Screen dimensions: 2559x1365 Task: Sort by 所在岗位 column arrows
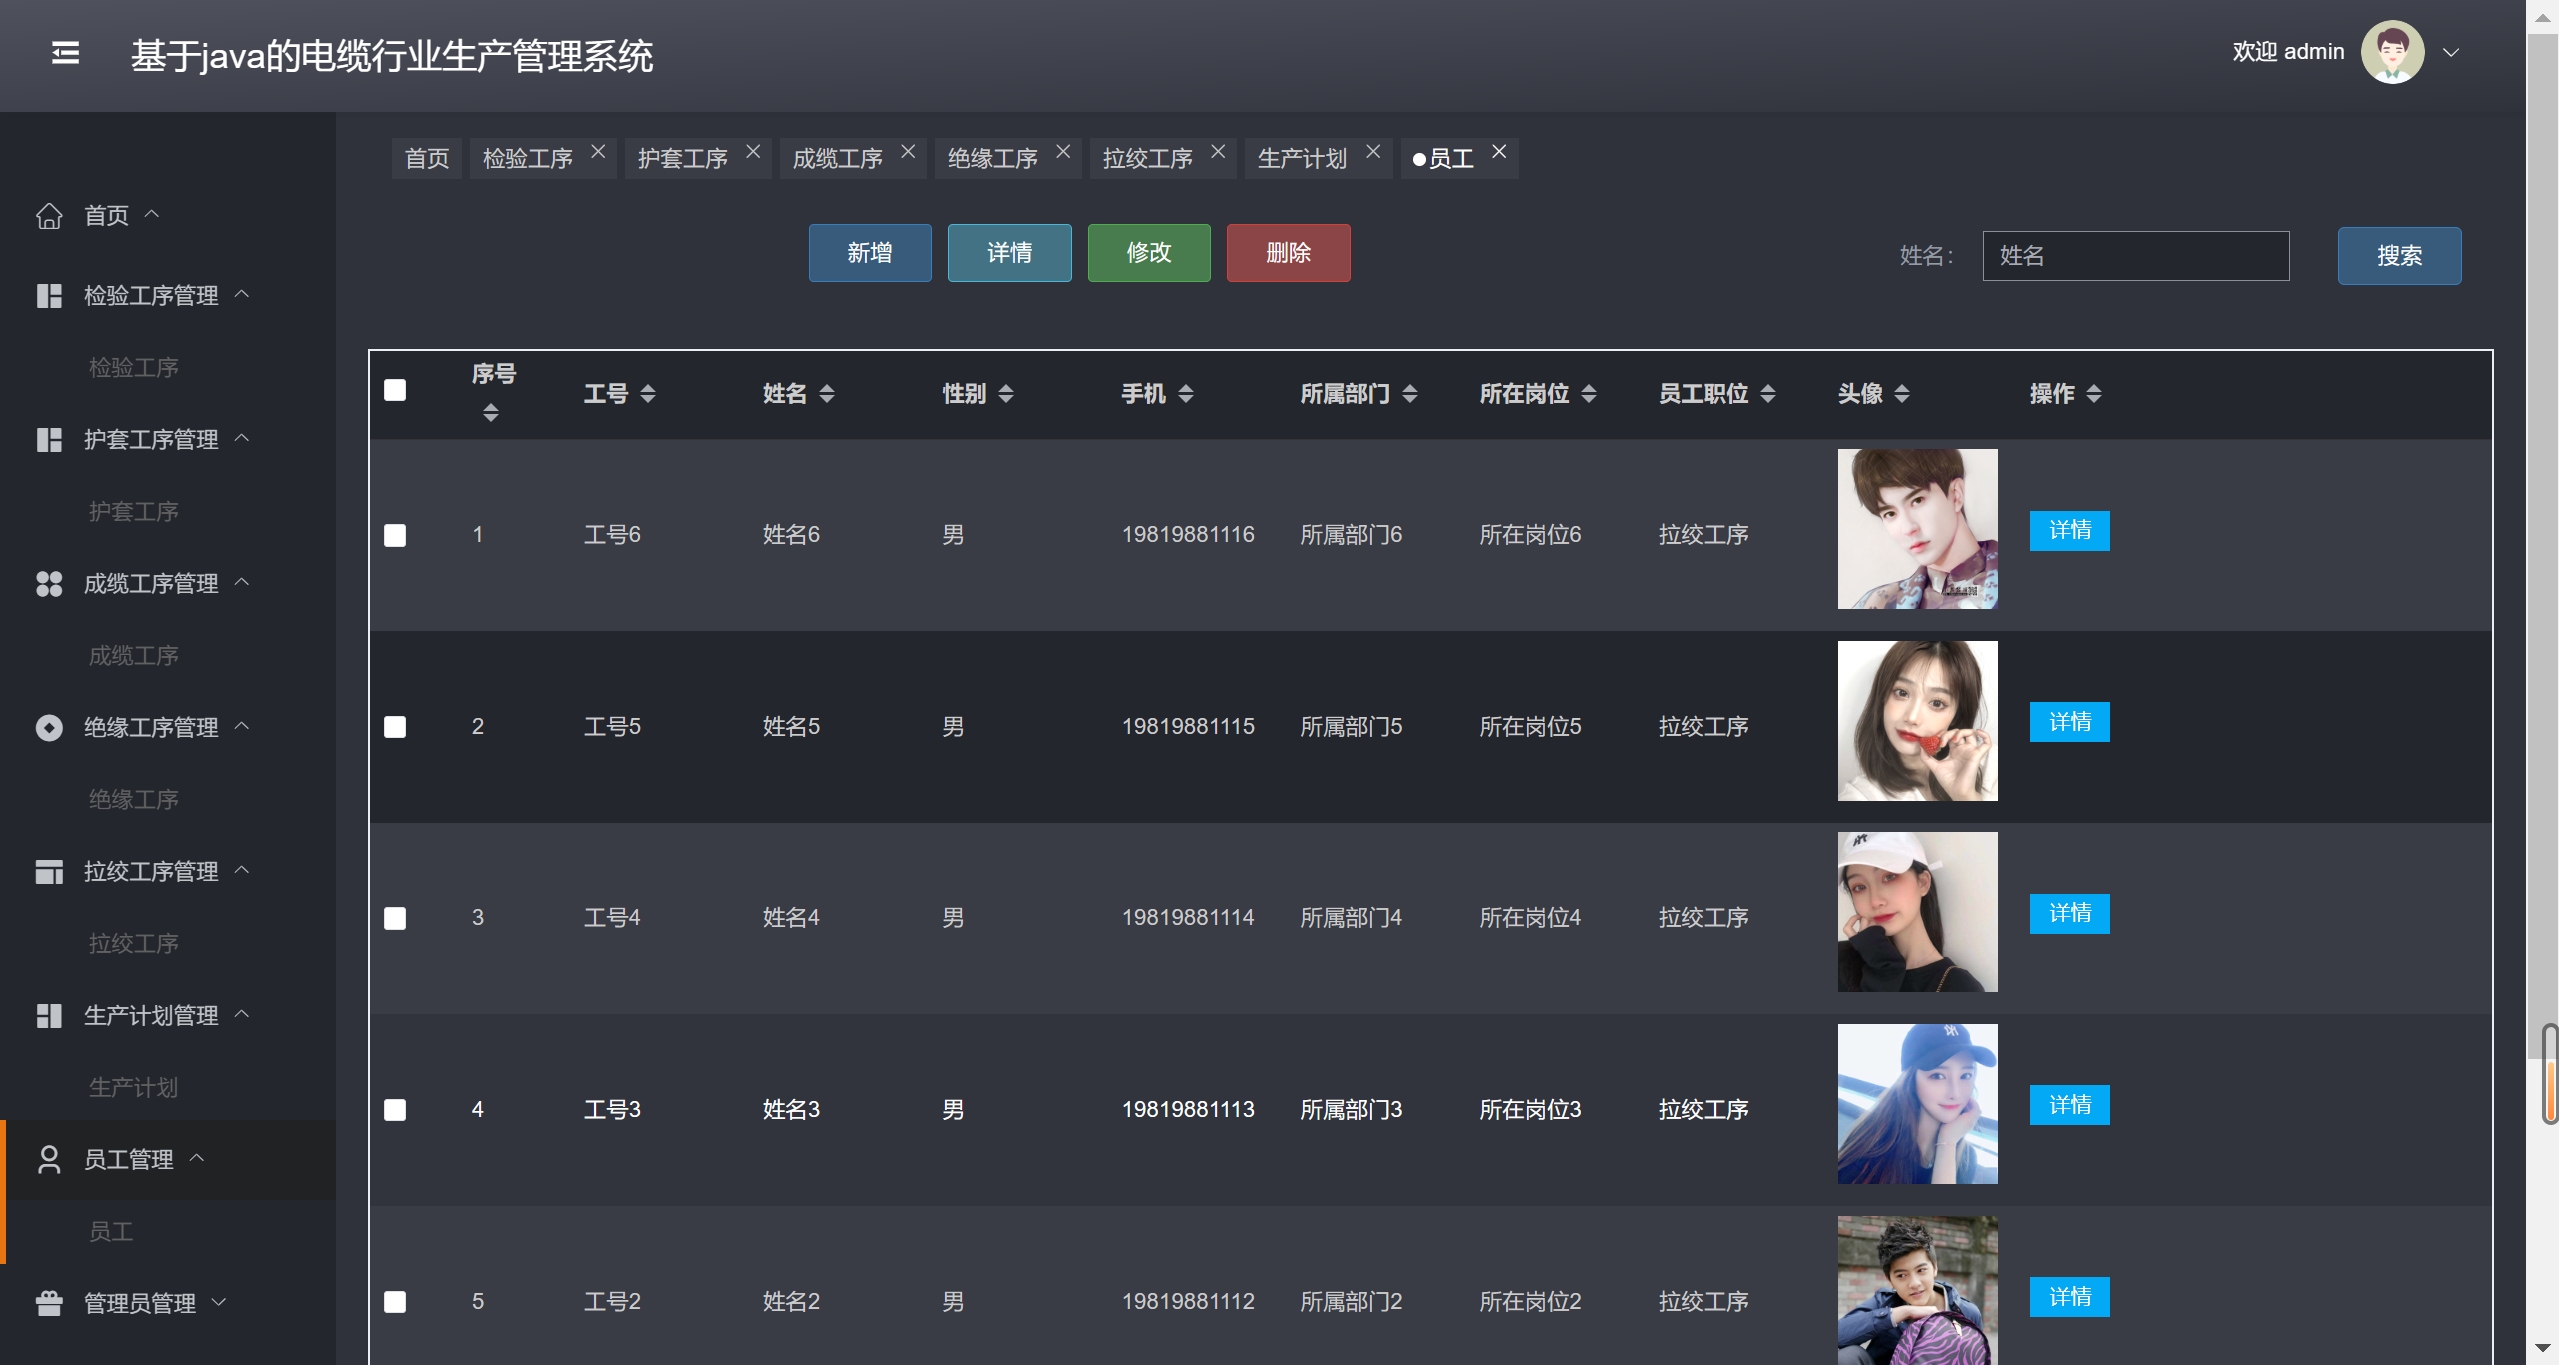1589,394
